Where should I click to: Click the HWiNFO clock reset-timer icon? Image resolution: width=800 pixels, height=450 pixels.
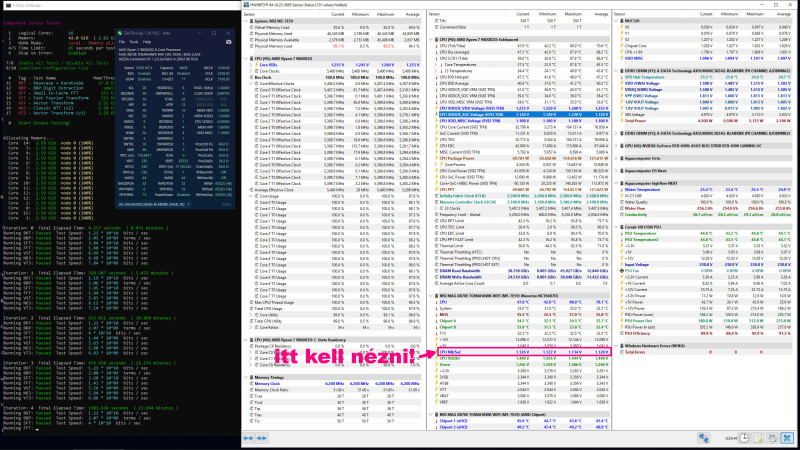pos(744,438)
